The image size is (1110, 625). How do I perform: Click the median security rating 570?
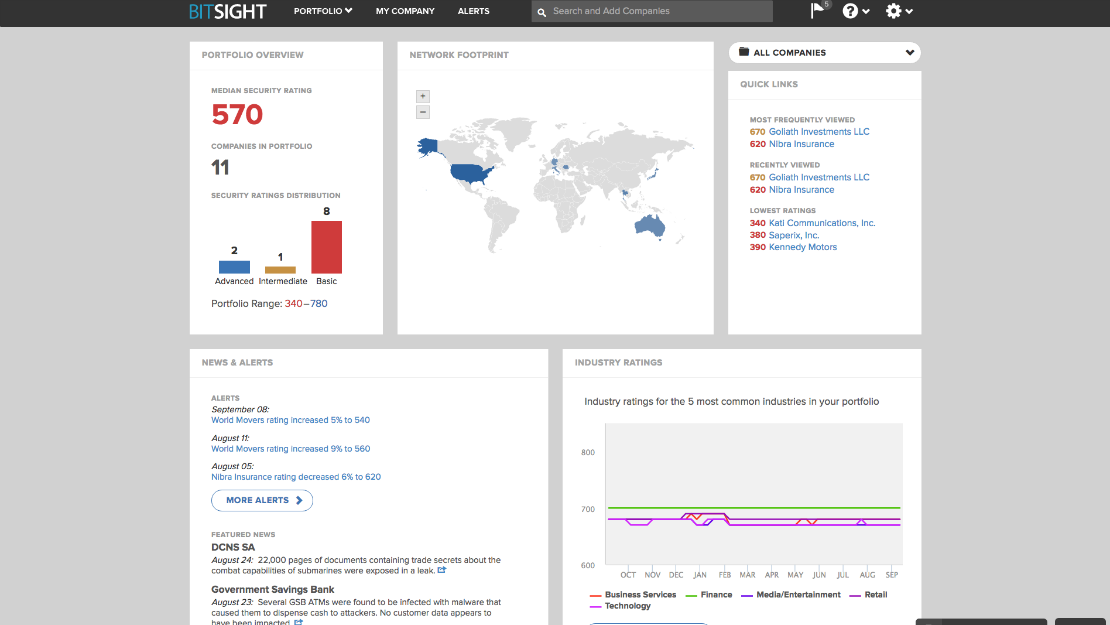(237, 115)
